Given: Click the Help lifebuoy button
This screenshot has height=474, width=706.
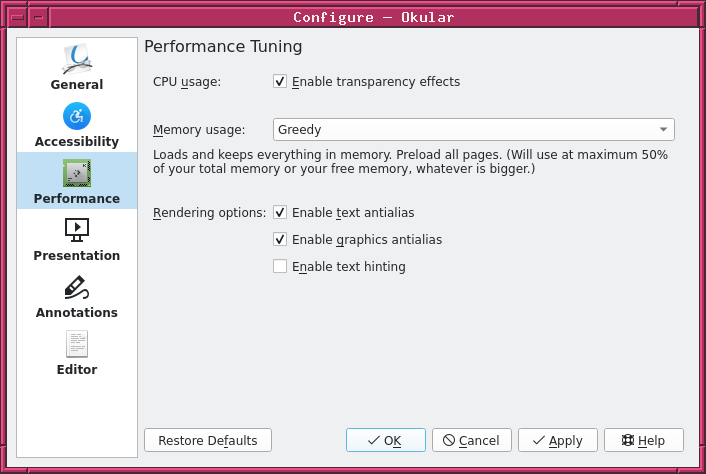Looking at the screenshot, I should coord(643,440).
